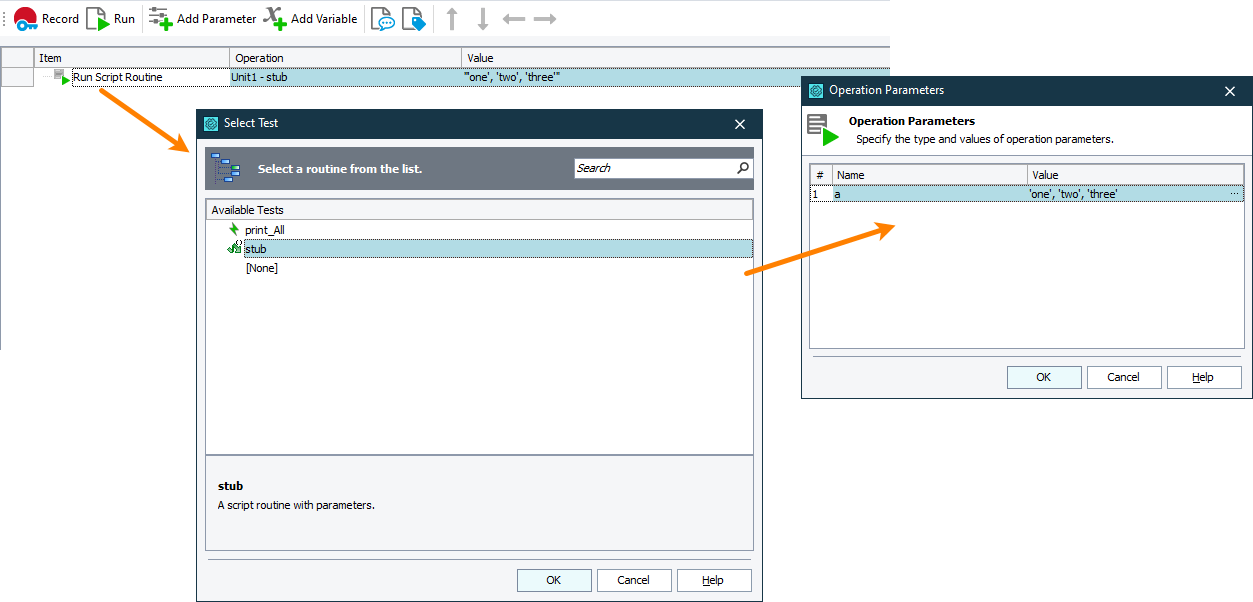The image size is (1253, 602).
Task: Click Cancel in Operation Parameters dialog
Action: [1124, 377]
